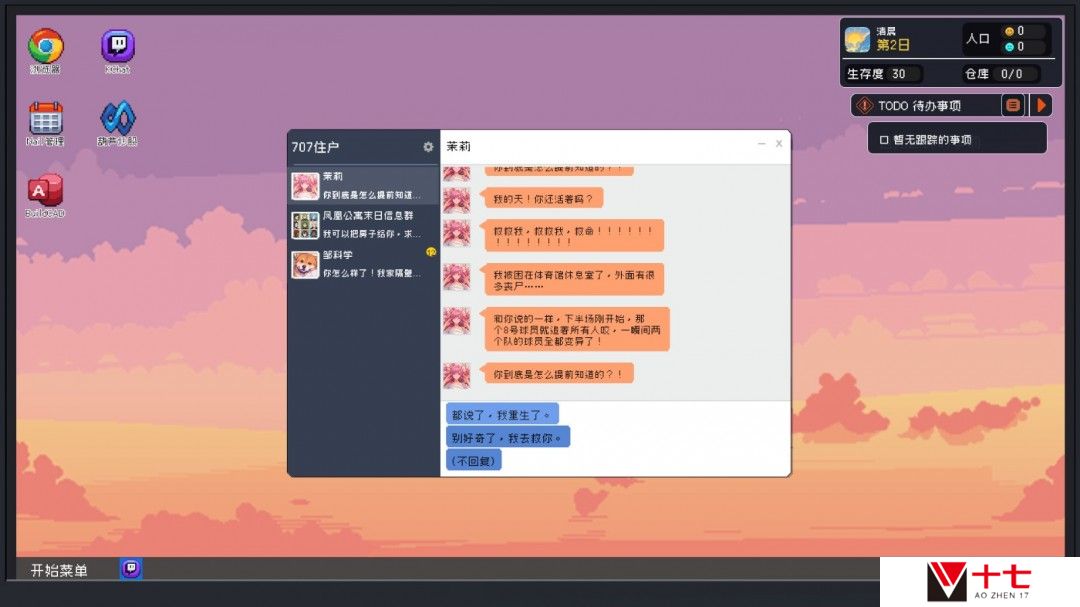This screenshot has width=1080, height=607.
Task: Open chat settings gear beside 707住户
Action: tap(428, 147)
